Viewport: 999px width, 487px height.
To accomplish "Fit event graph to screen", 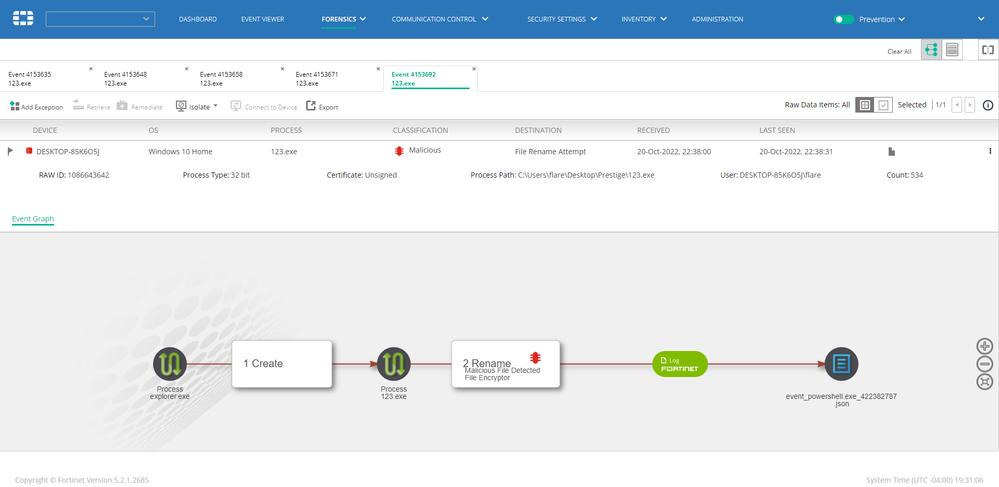I will 984,382.
